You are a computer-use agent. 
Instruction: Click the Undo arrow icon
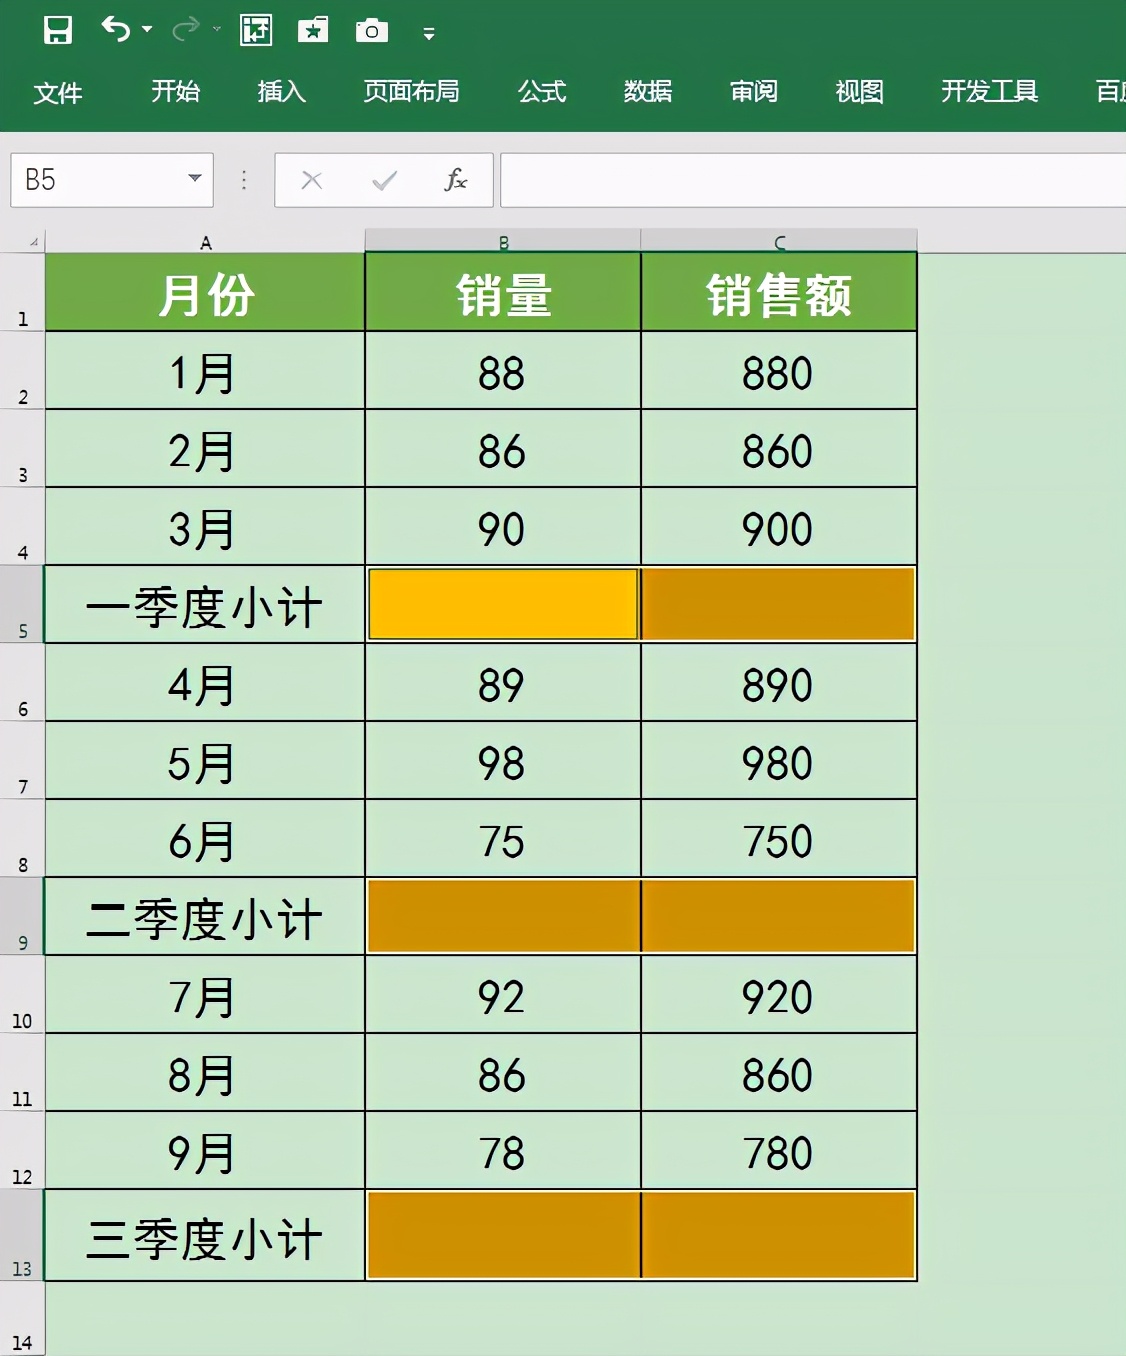tap(116, 29)
